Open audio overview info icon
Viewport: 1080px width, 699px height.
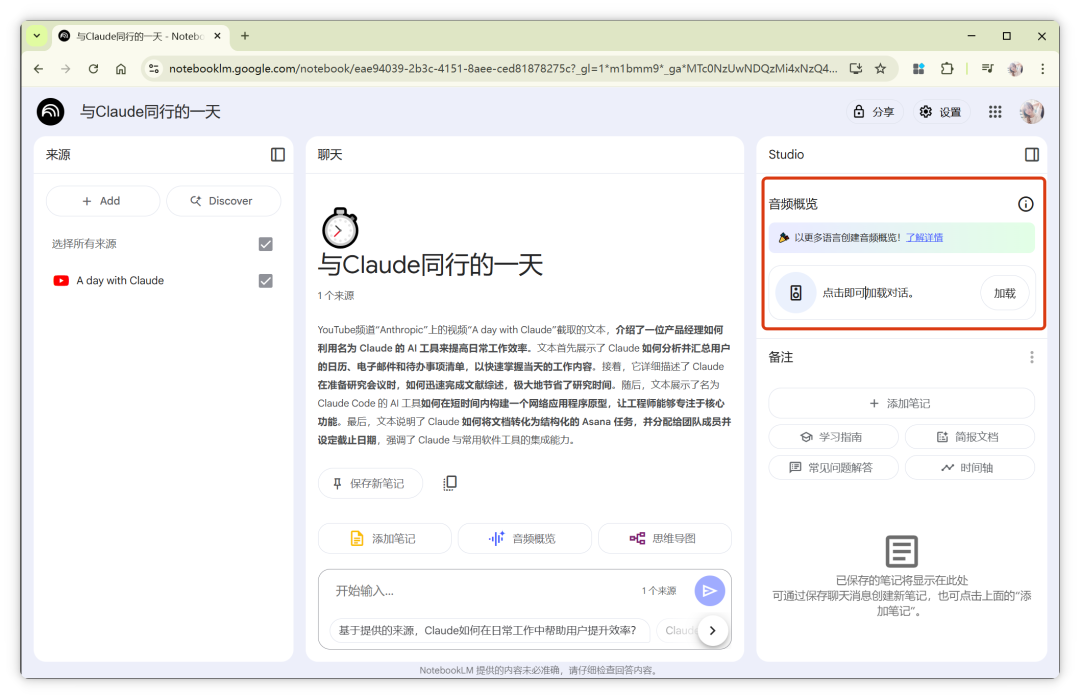pyautogui.click(x=1025, y=204)
